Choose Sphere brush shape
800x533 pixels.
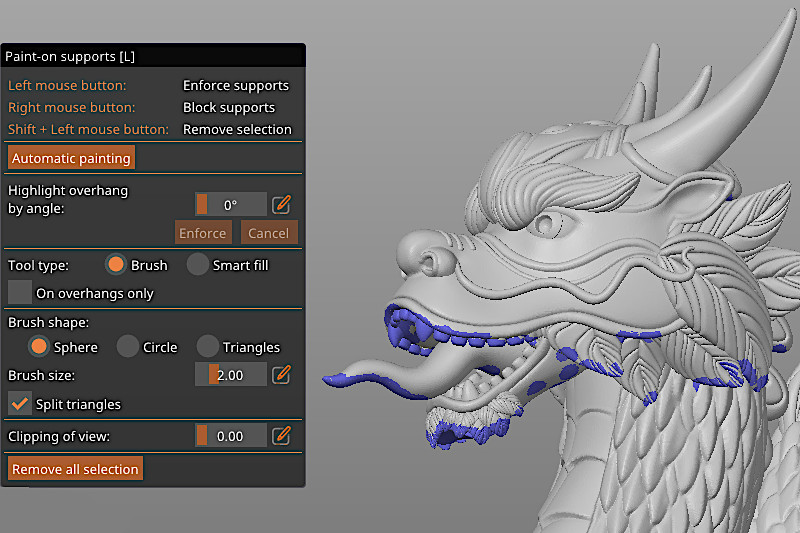(39, 347)
